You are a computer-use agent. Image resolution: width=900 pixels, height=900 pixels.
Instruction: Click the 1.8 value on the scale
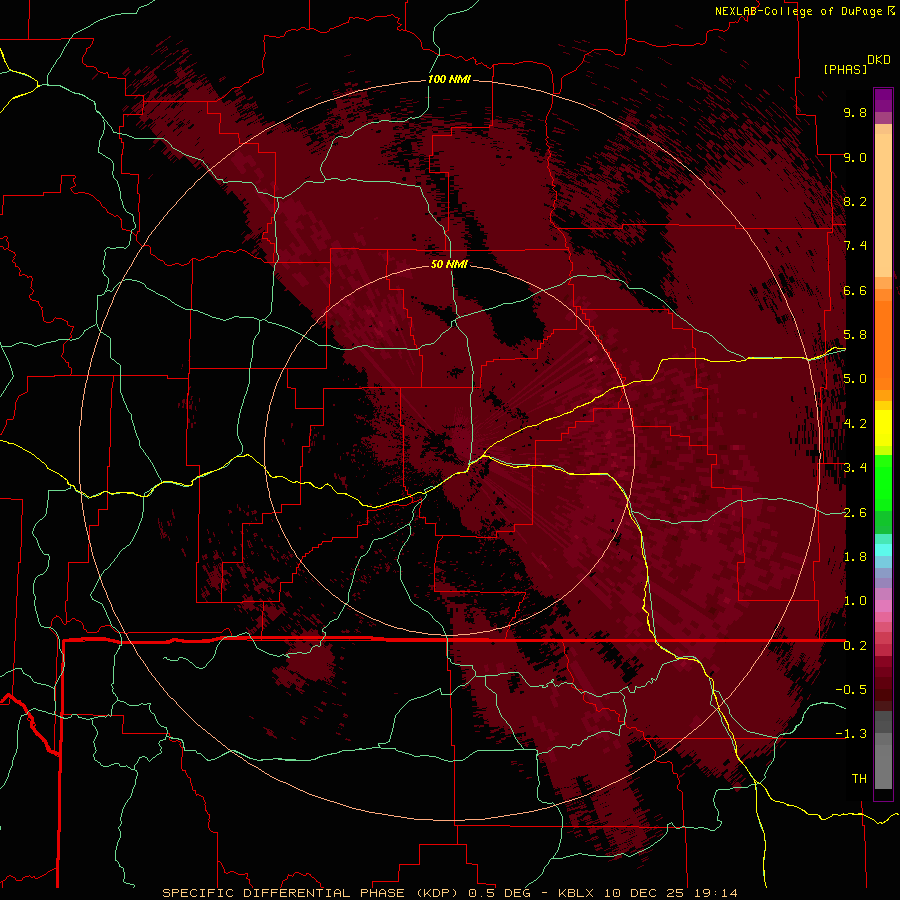(855, 556)
